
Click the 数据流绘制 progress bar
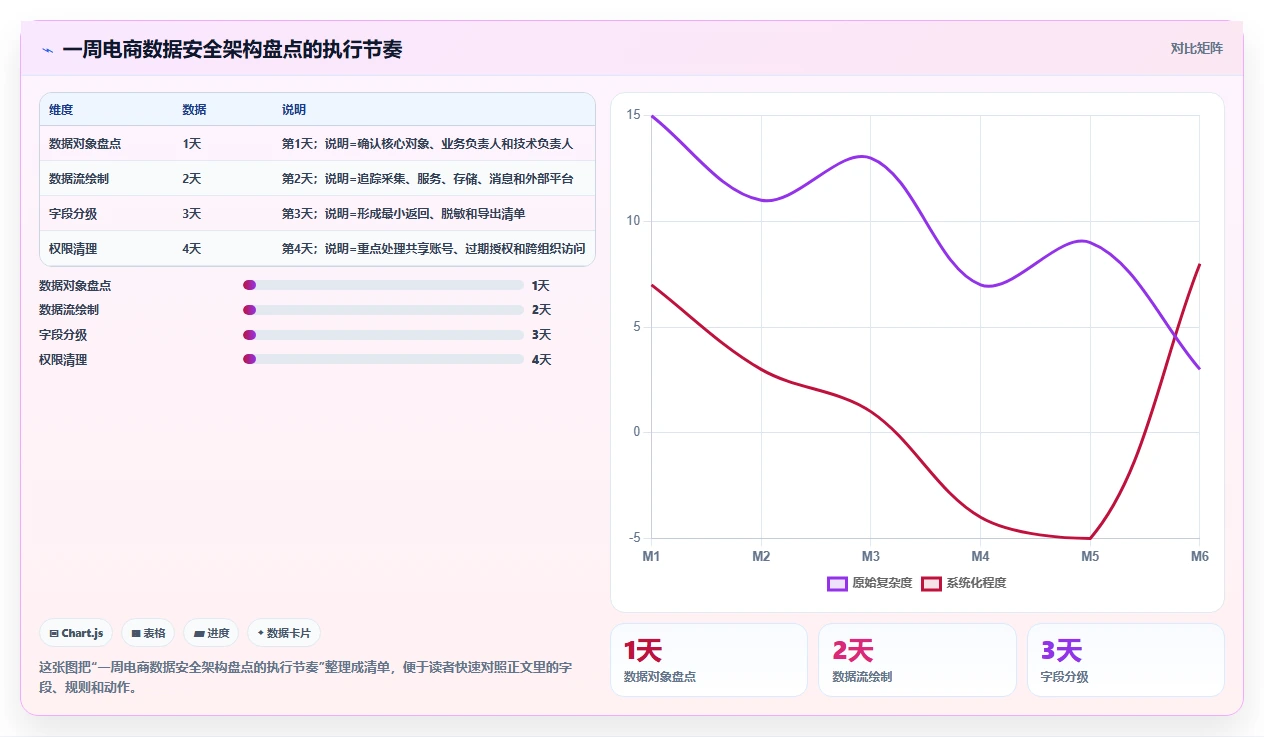(383, 310)
